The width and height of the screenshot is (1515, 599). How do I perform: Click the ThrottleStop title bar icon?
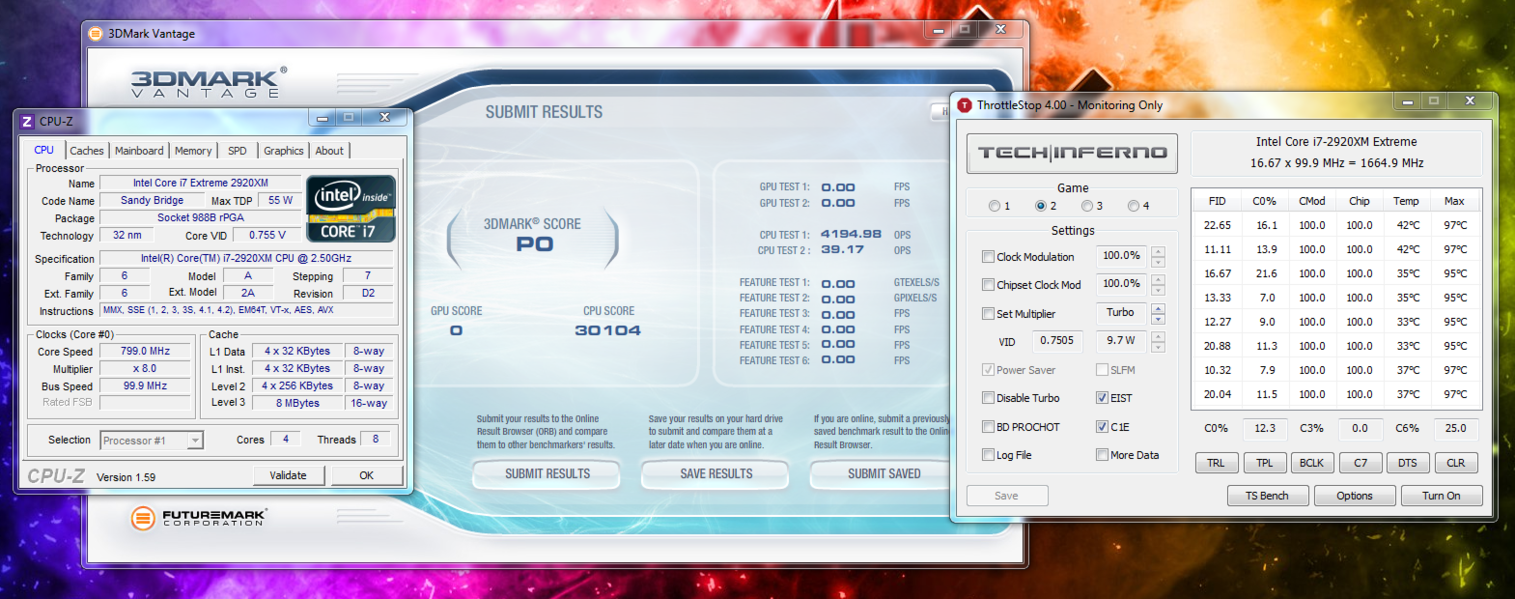point(964,105)
